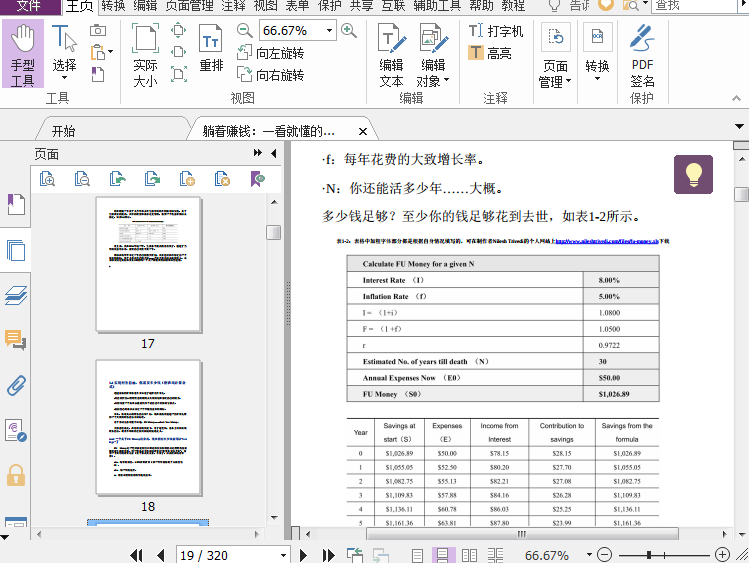Screen dimensions: 749x563
Task: Click the Reflow (重排) icon
Action: click(x=211, y=50)
